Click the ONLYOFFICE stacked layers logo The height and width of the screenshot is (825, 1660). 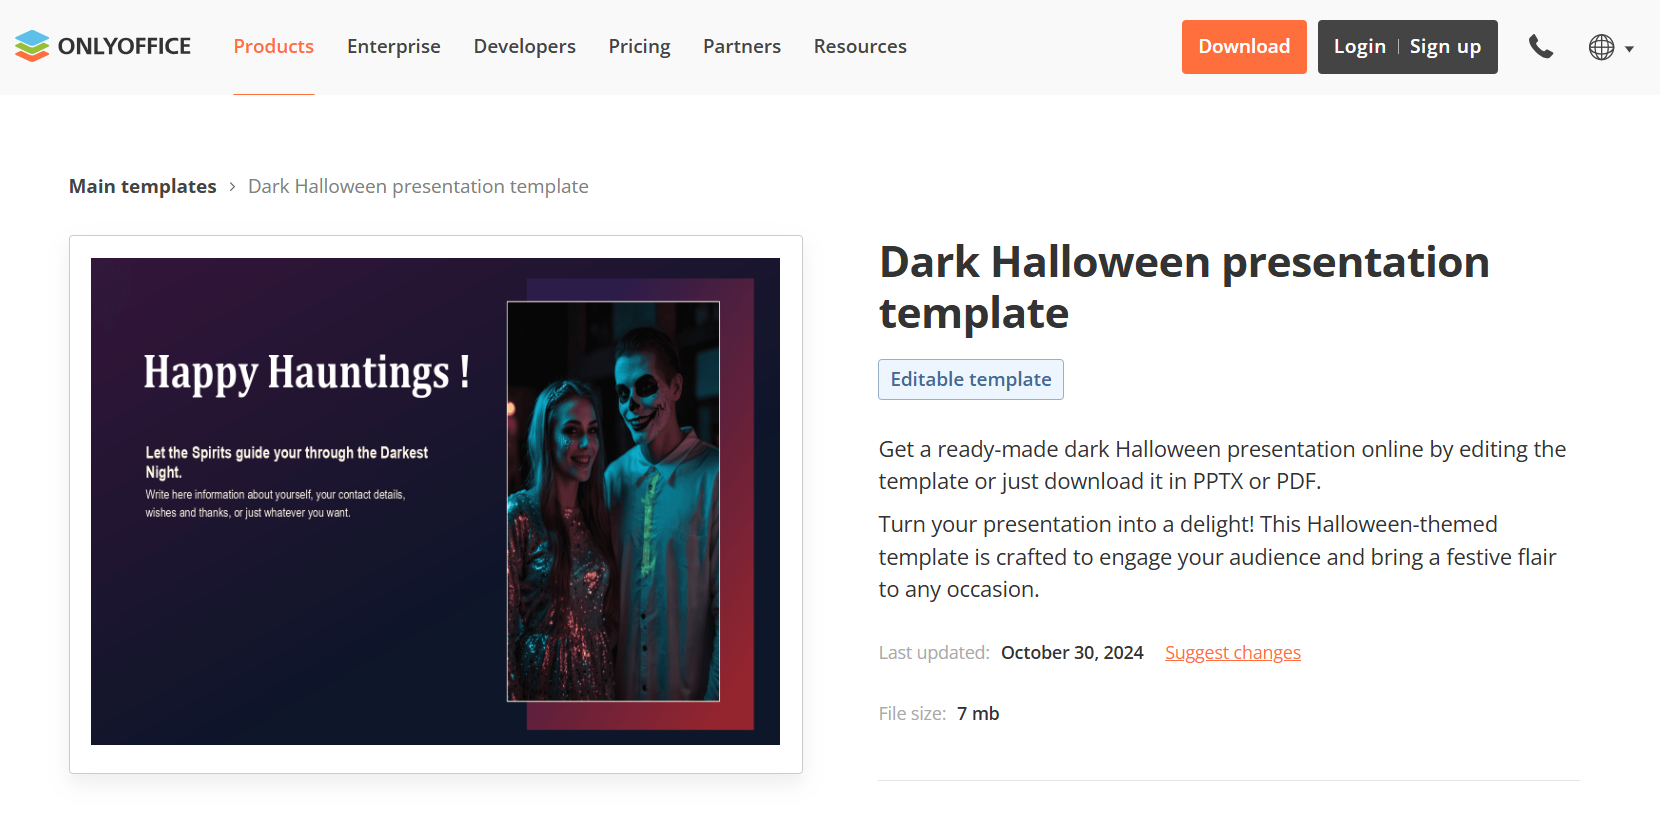click(x=32, y=46)
